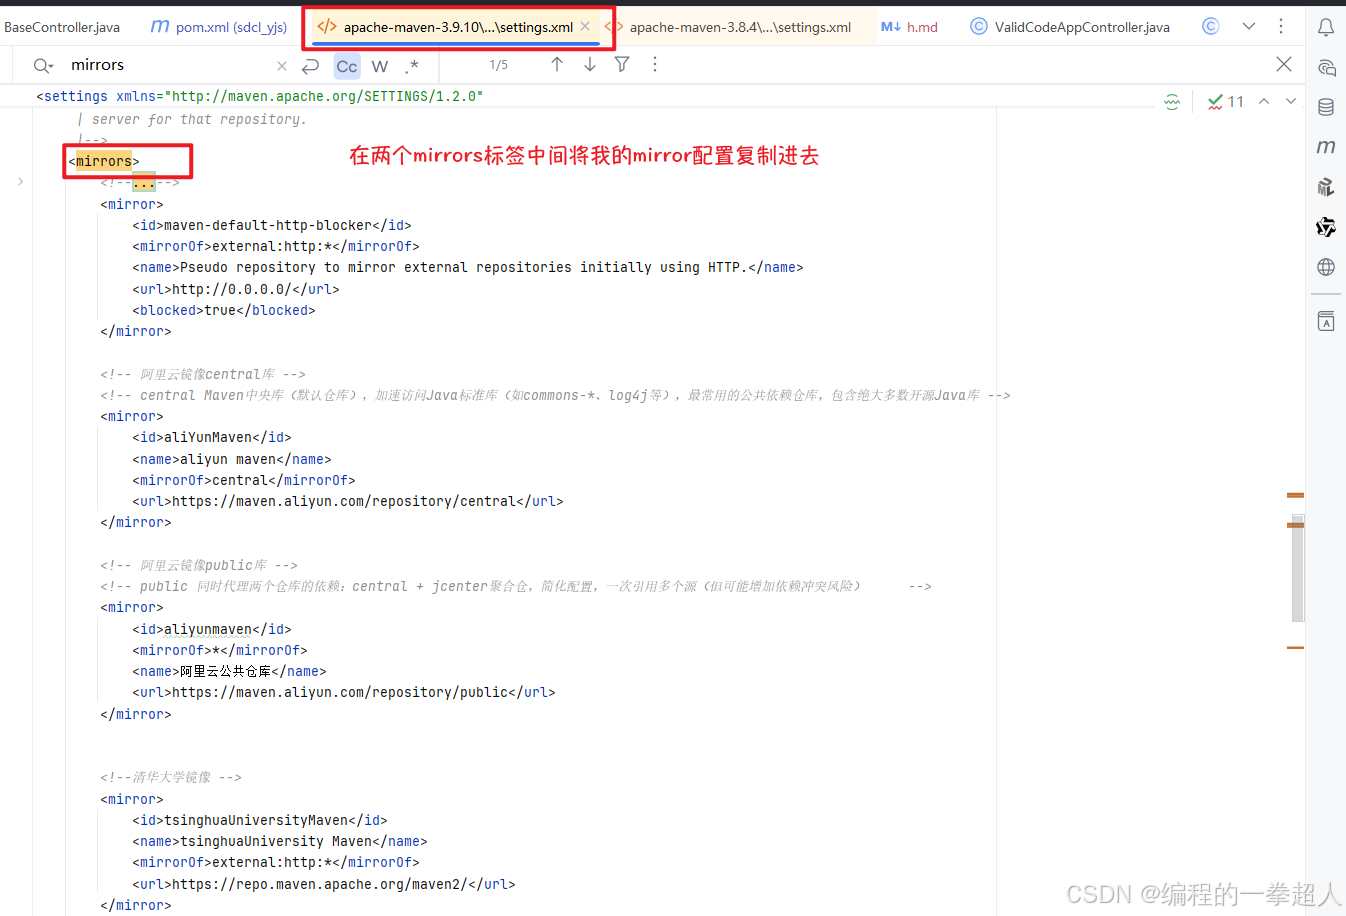
Task: Navigate to previous search match
Action: point(557,65)
